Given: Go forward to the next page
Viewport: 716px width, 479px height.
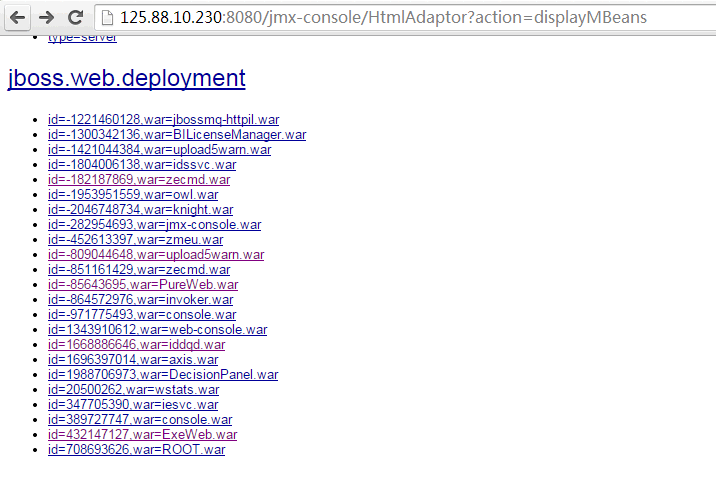Looking at the screenshot, I should (46, 17).
